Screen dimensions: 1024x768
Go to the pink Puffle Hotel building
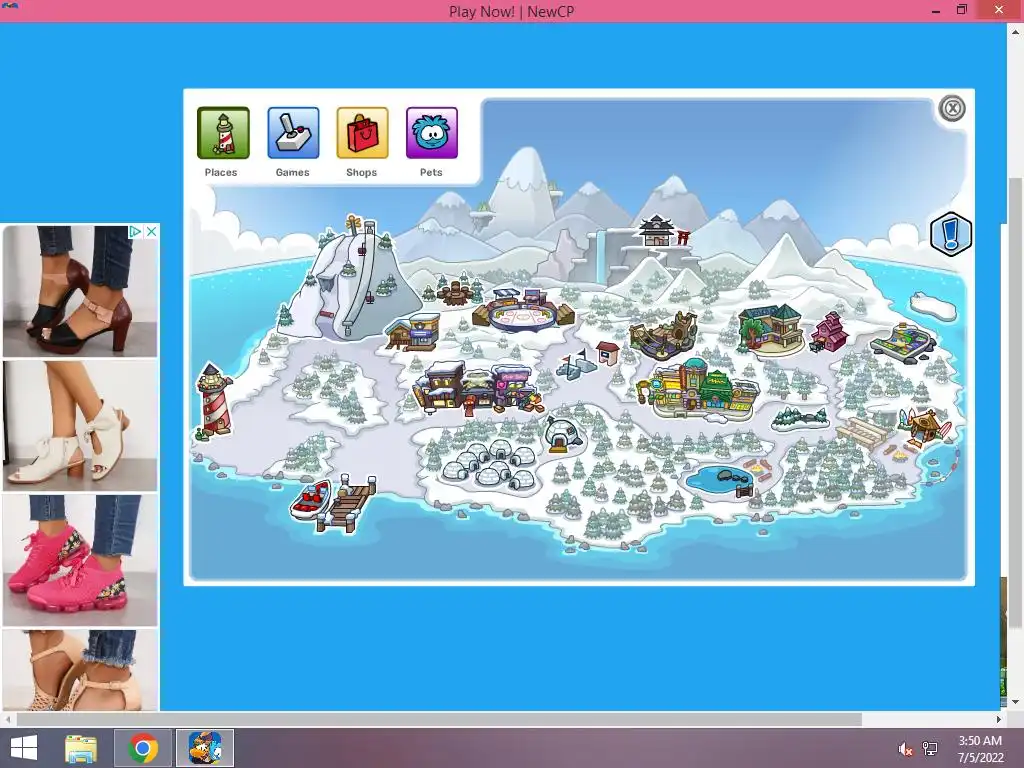point(829,331)
